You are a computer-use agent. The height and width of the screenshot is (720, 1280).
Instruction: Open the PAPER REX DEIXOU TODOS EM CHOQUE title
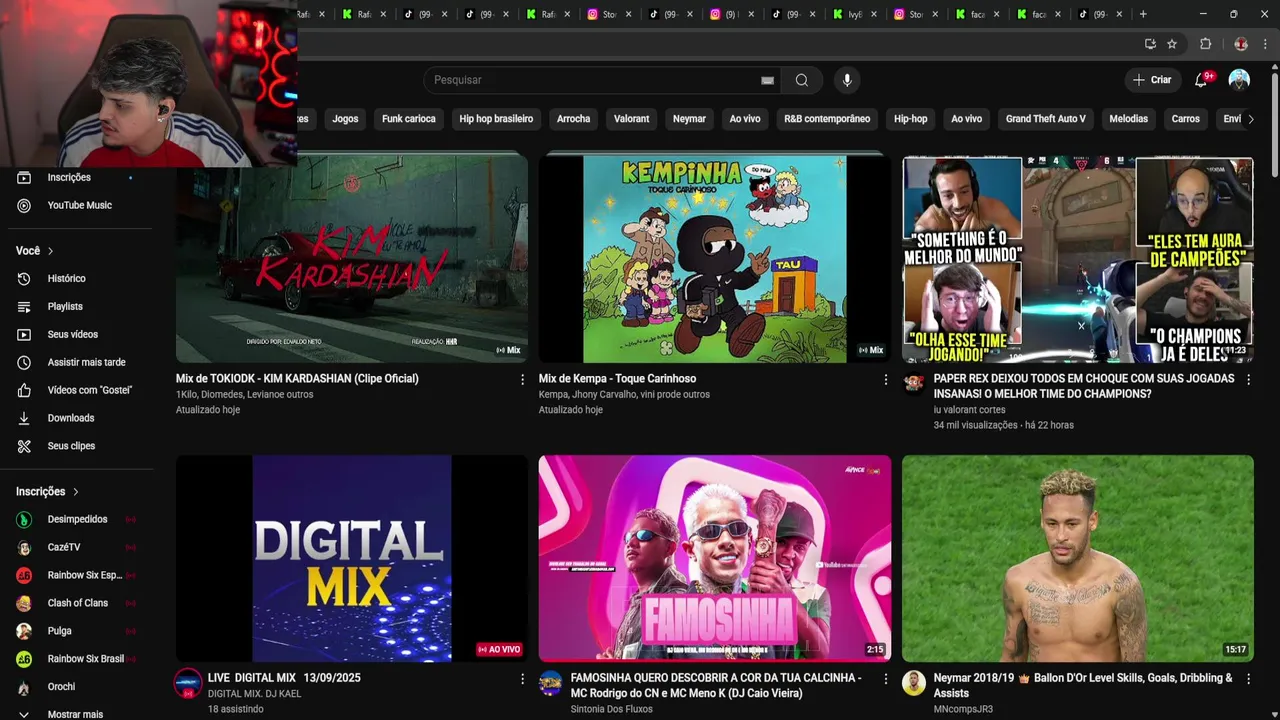tap(1084, 386)
